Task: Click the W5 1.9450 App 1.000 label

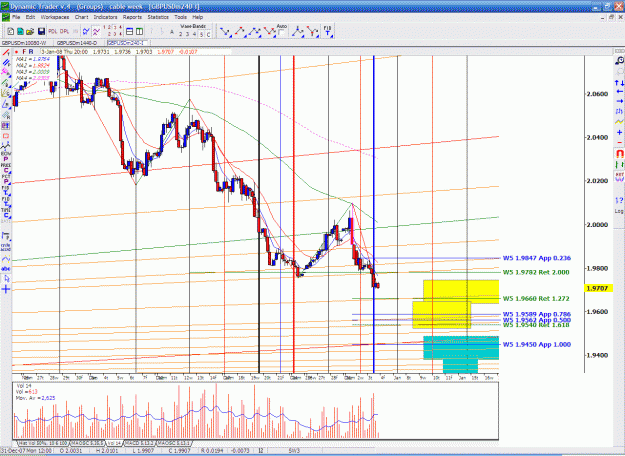Action: click(x=537, y=344)
